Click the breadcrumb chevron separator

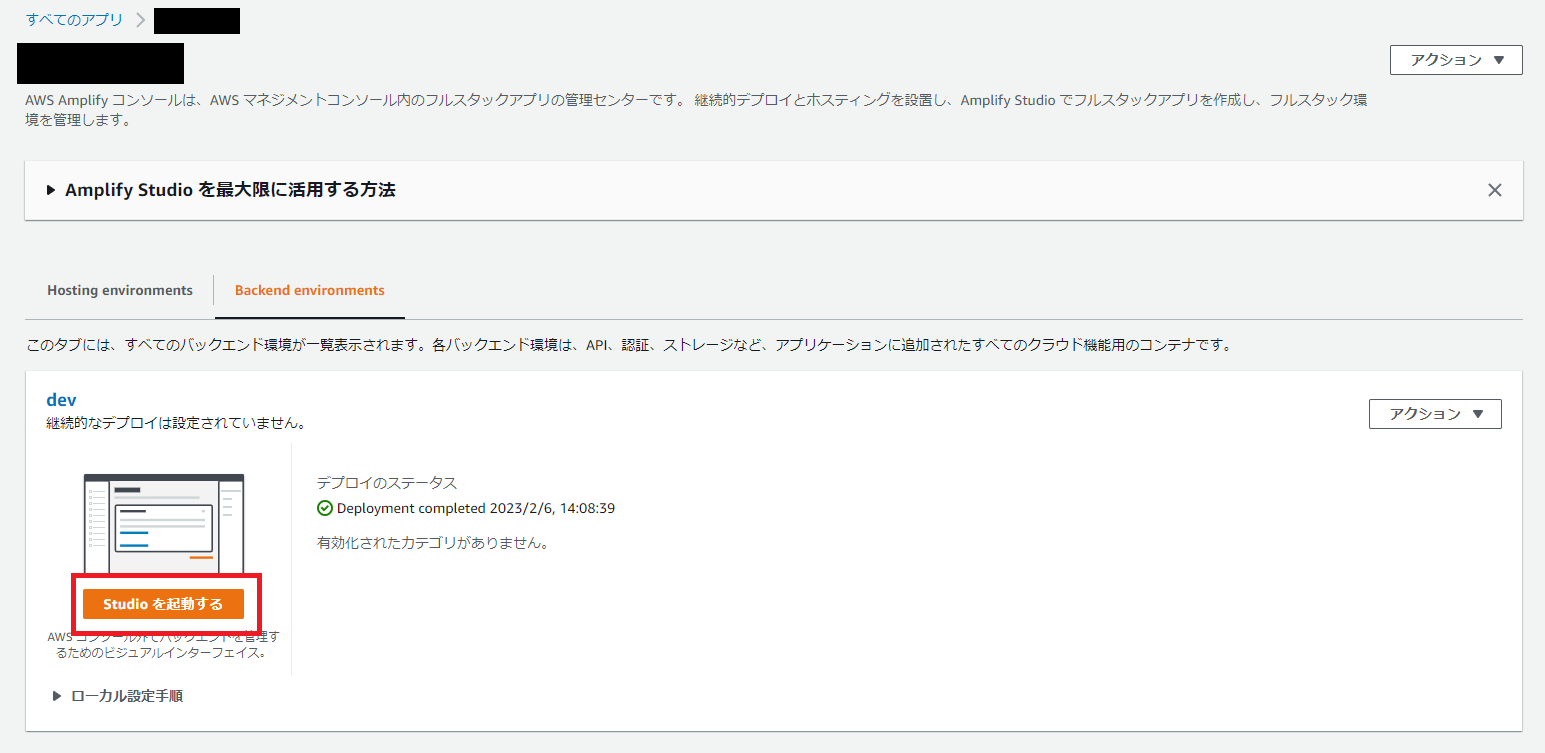tap(140, 20)
